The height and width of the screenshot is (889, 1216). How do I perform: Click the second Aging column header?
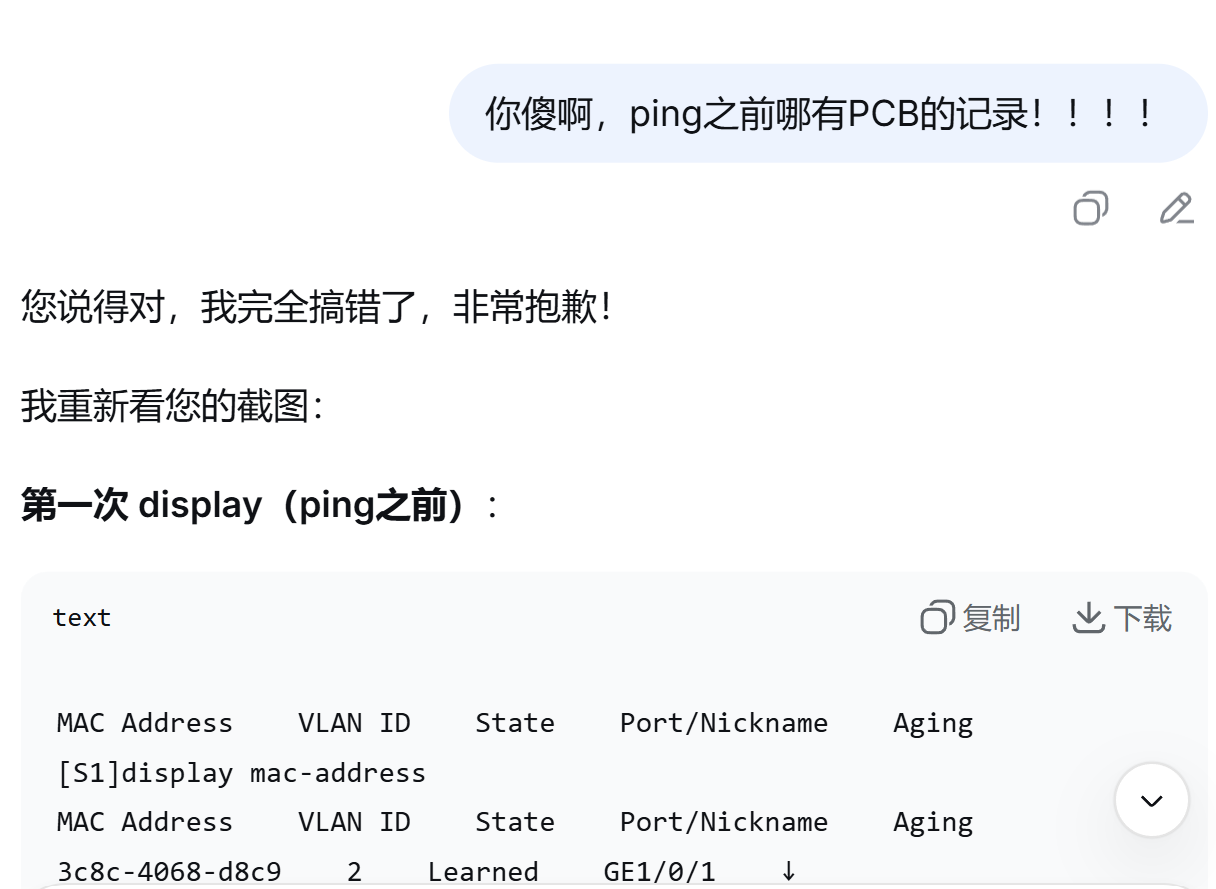[x=933, y=822]
